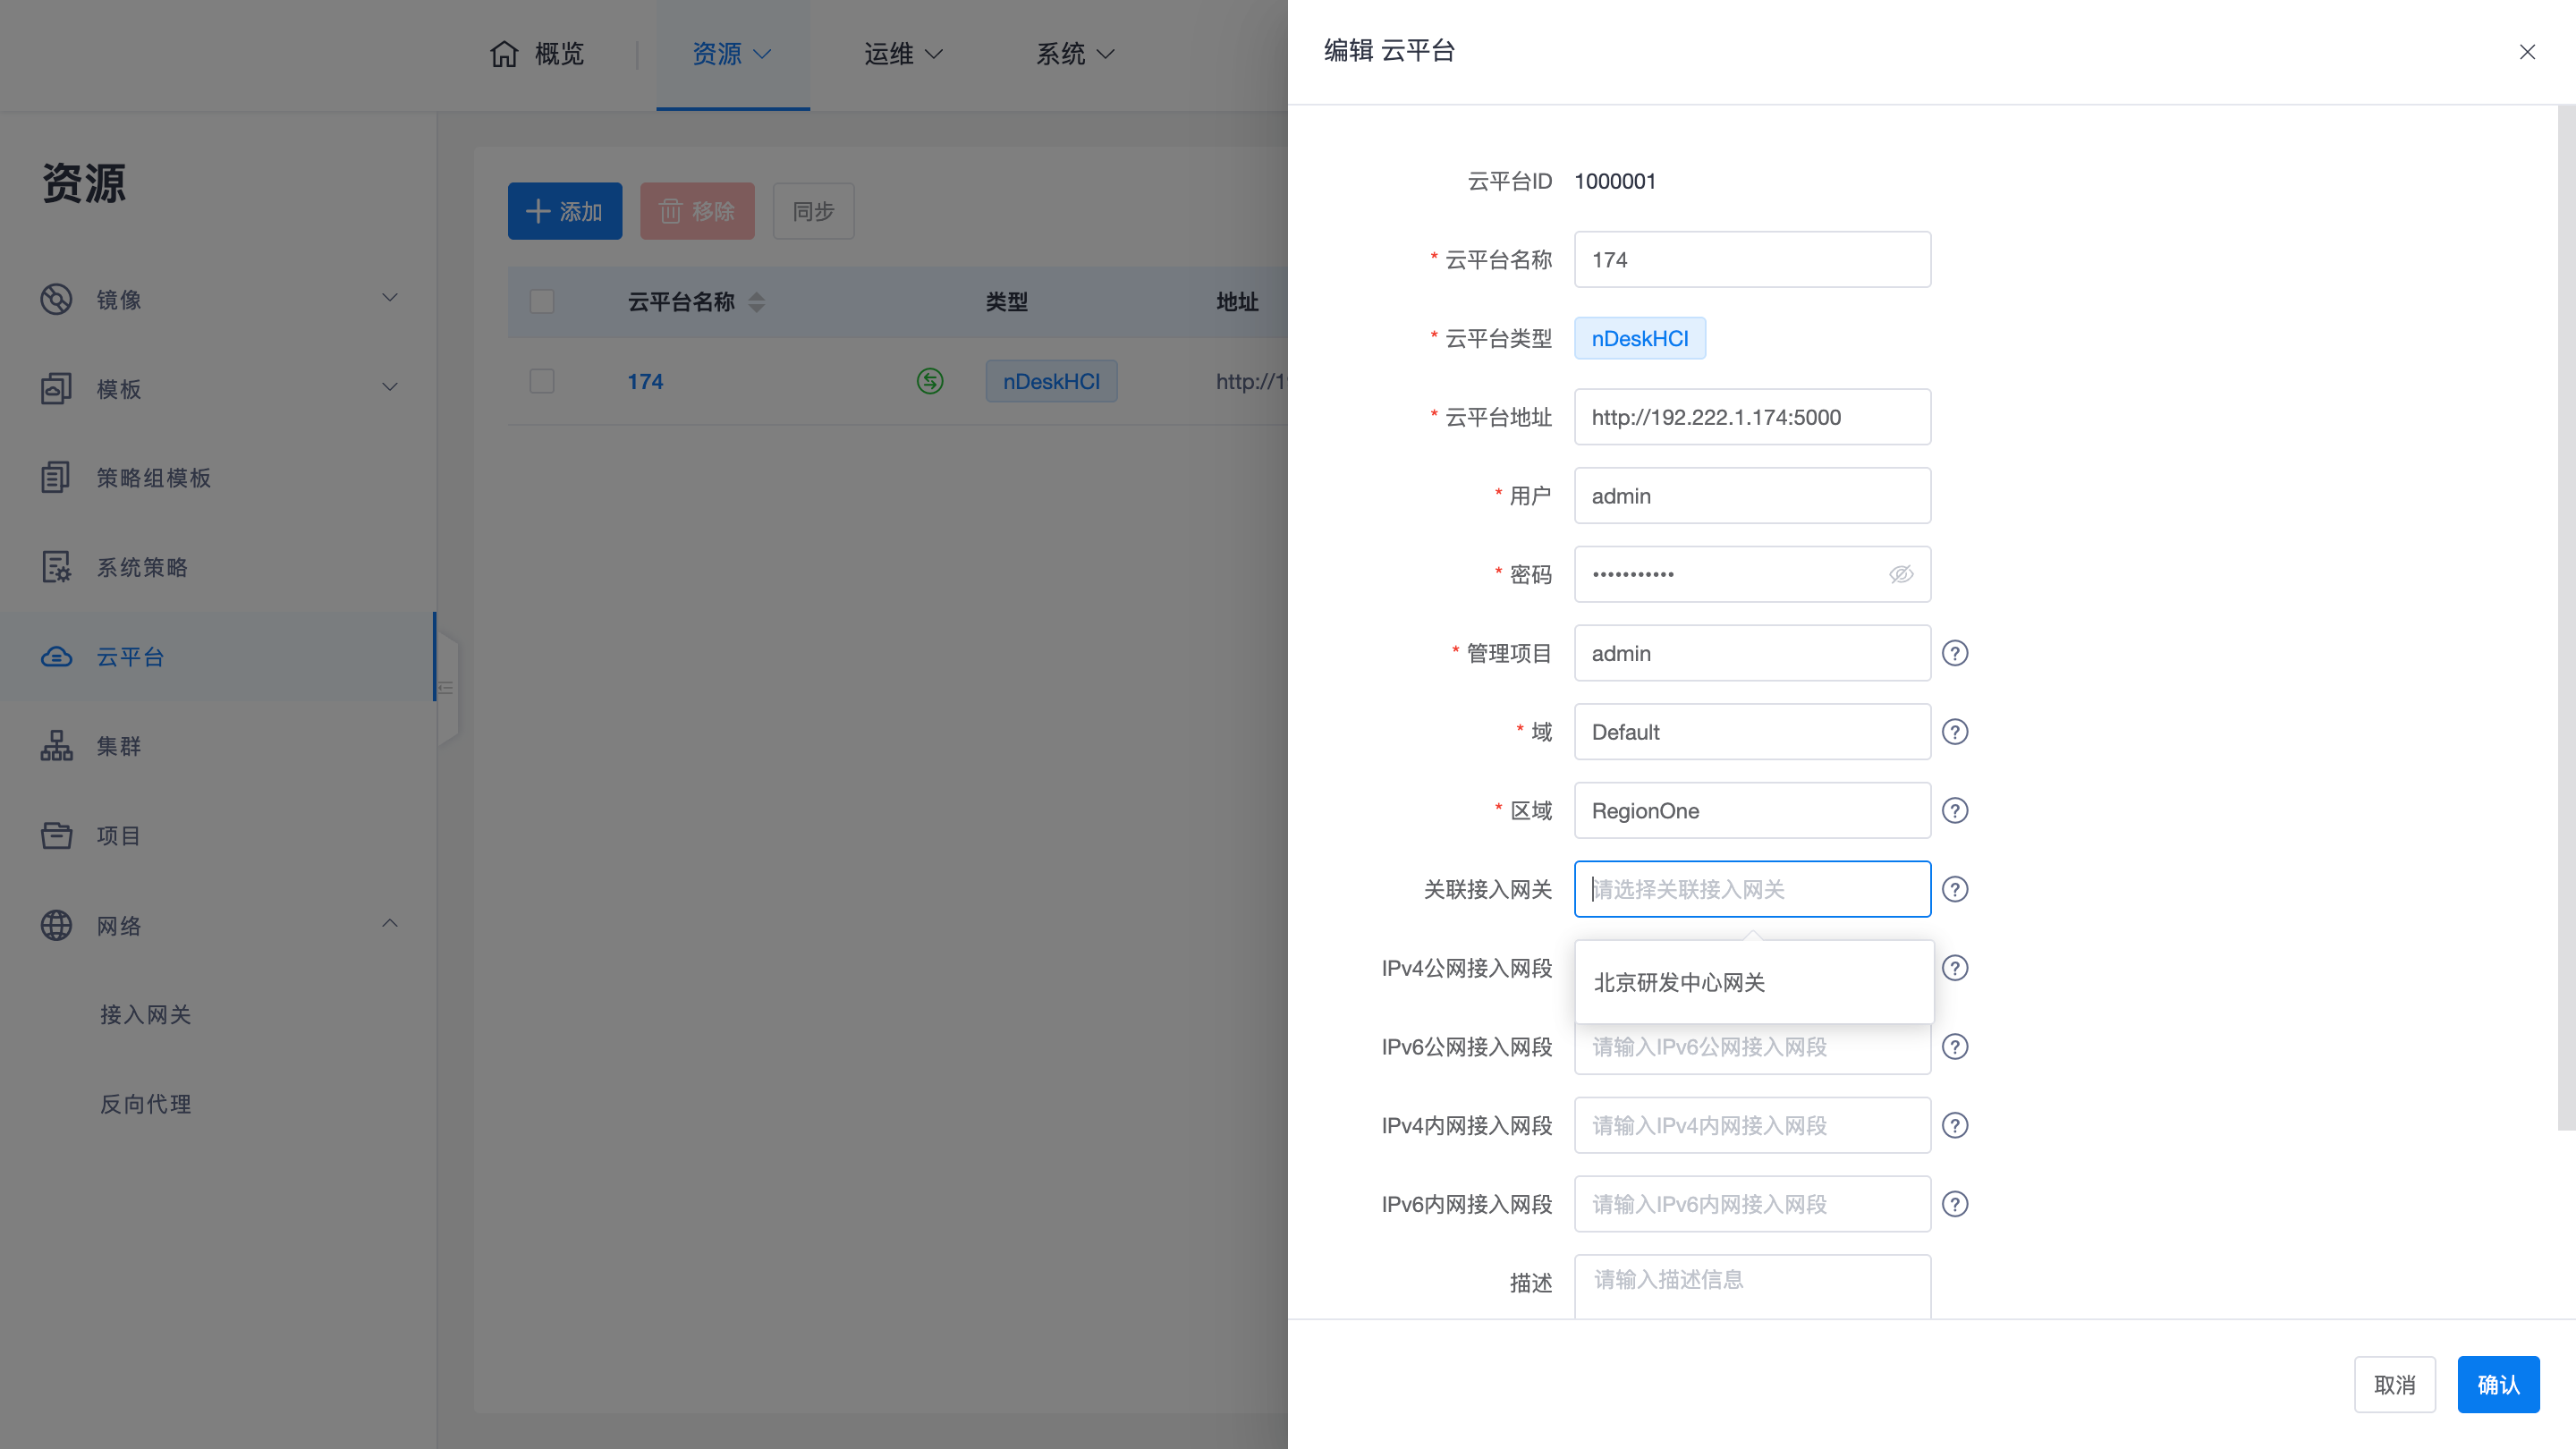
Task: Click the 确认 button
Action: coord(2497,1384)
